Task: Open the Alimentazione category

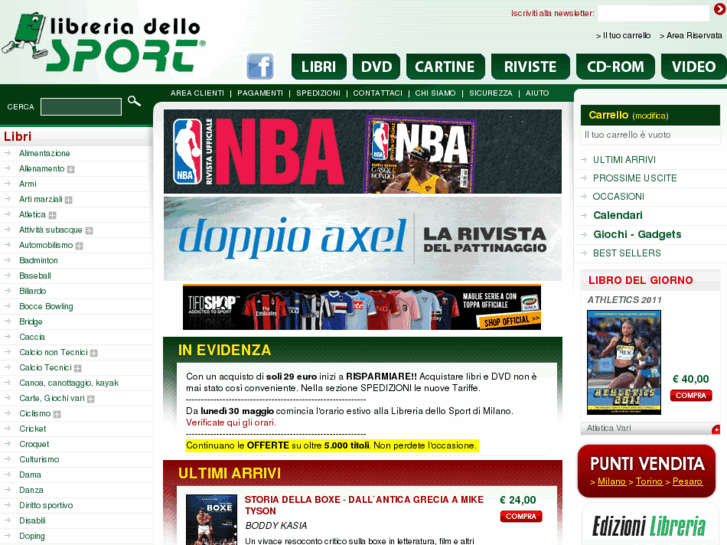Action: [45, 154]
